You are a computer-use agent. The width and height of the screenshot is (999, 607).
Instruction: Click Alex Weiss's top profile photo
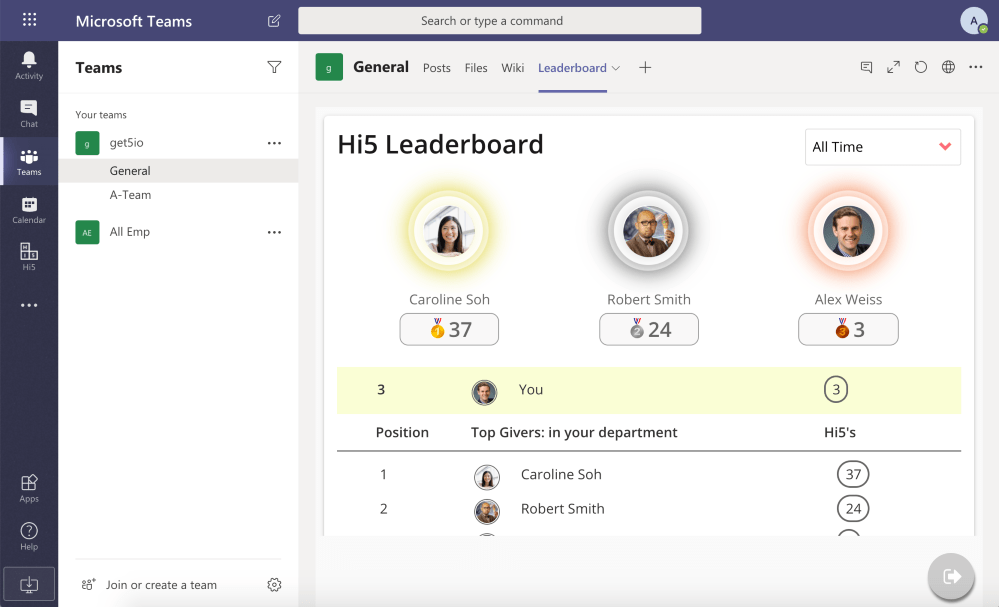[x=848, y=231]
